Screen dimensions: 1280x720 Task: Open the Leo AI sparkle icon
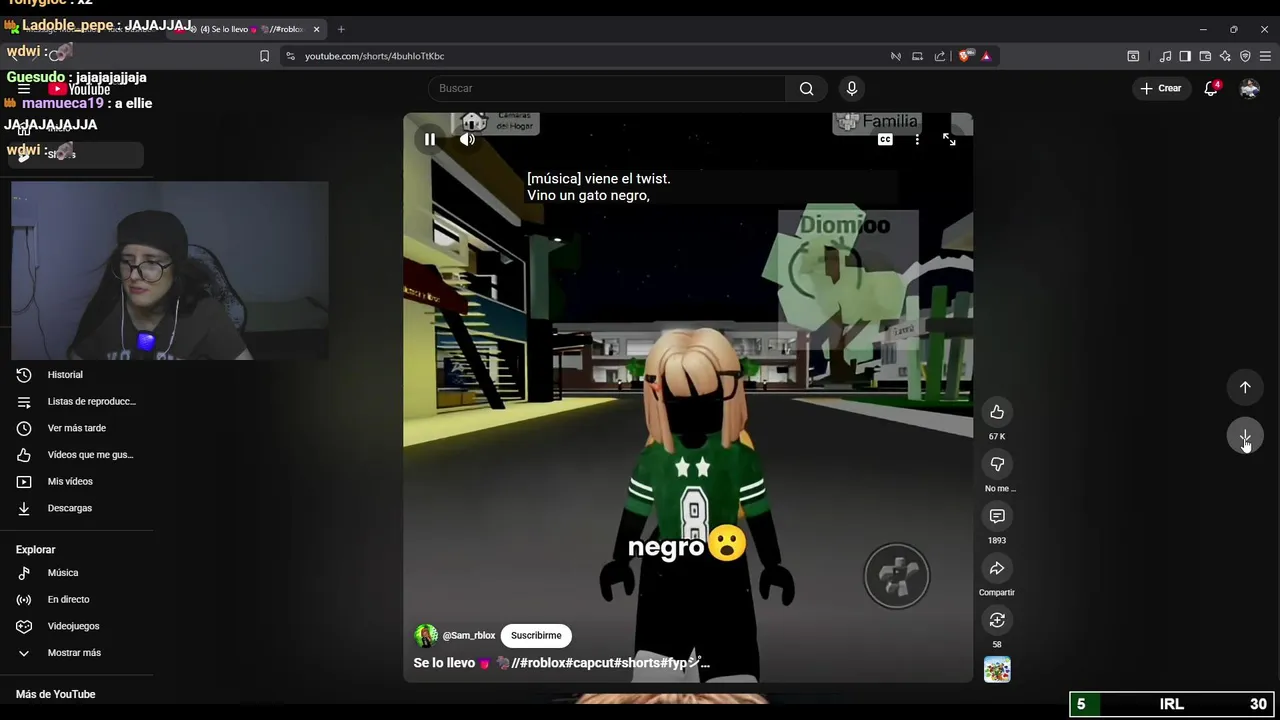1225,56
